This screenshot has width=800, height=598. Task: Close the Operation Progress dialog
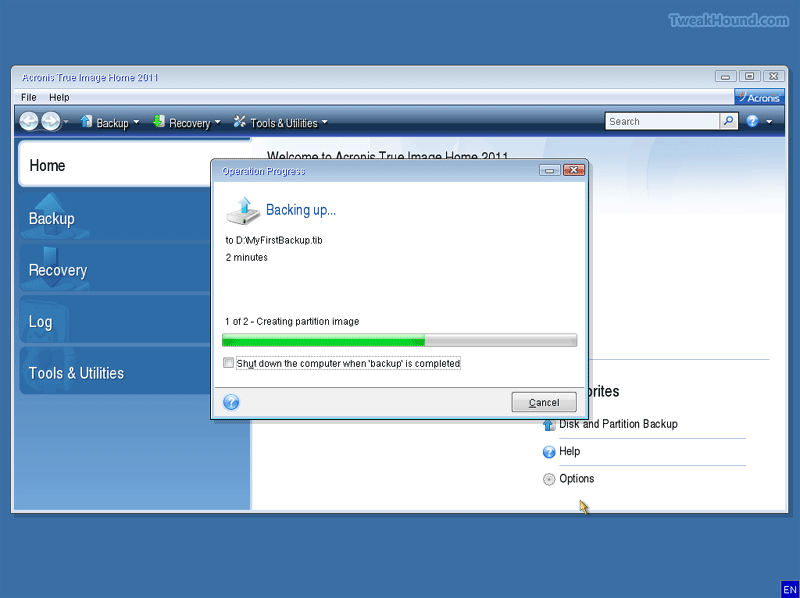click(573, 170)
